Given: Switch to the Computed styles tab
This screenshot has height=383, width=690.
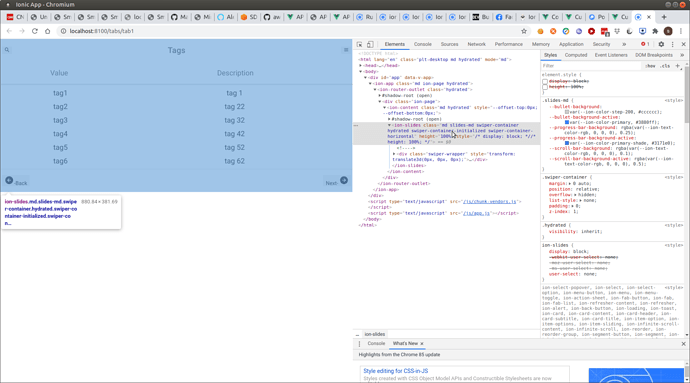Looking at the screenshot, I should pyautogui.click(x=576, y=55).
